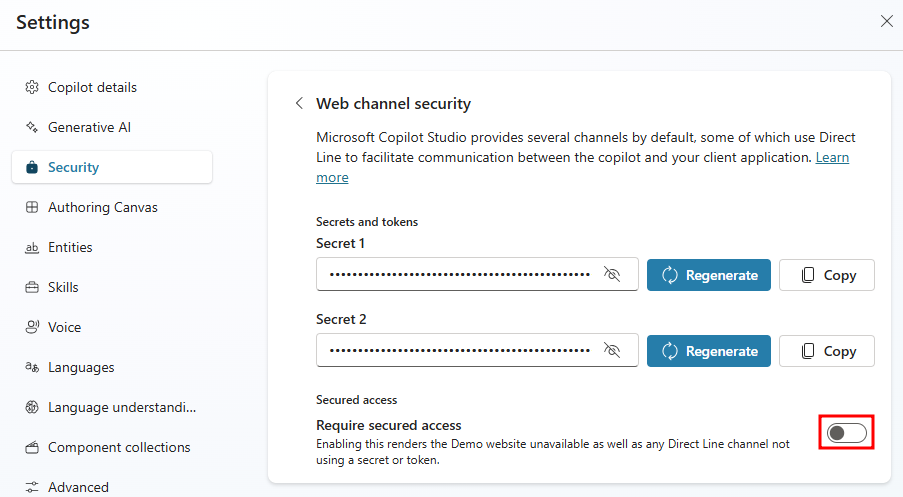Click the Skills briefcase icon
This screenshot has height=497, width=903.
pyautogui.click(x=32, y=287)
